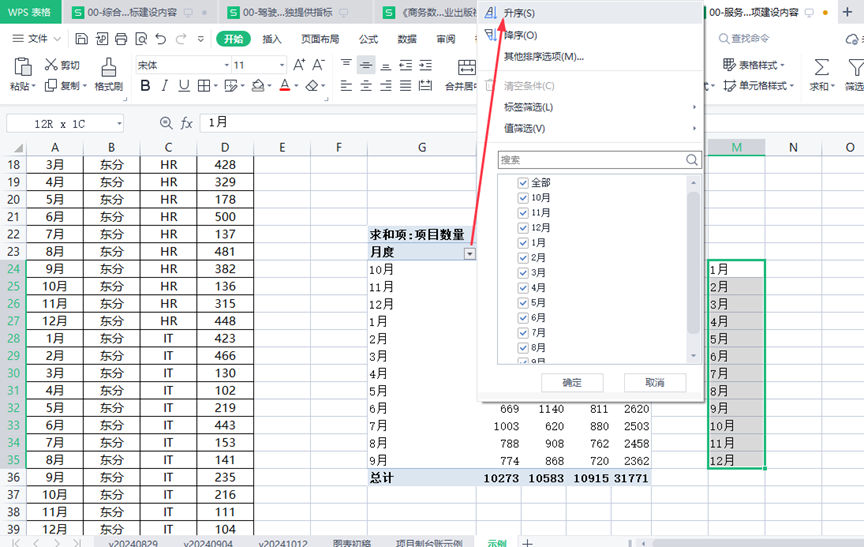Open the 单元格样式 dropdown
The image size is (864, 547).
[758, 85]
